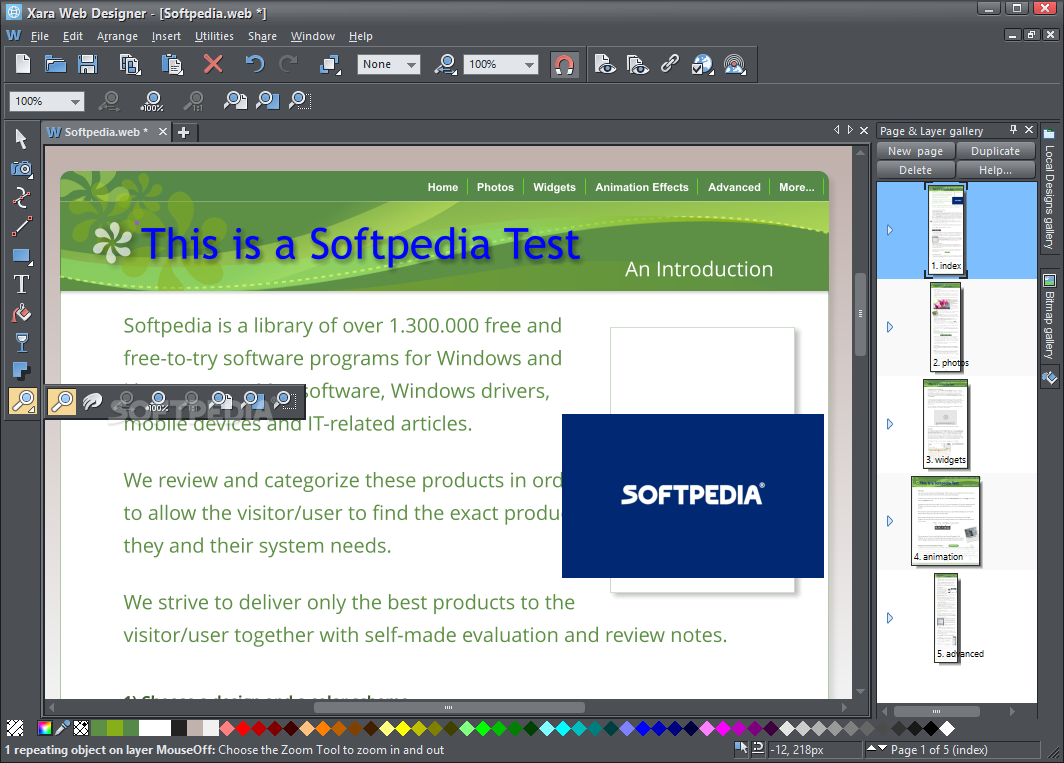The width and height of the screenshot is (1064, 763).
Task: Select the Fill bucket tool
Action: coord(21,314)
